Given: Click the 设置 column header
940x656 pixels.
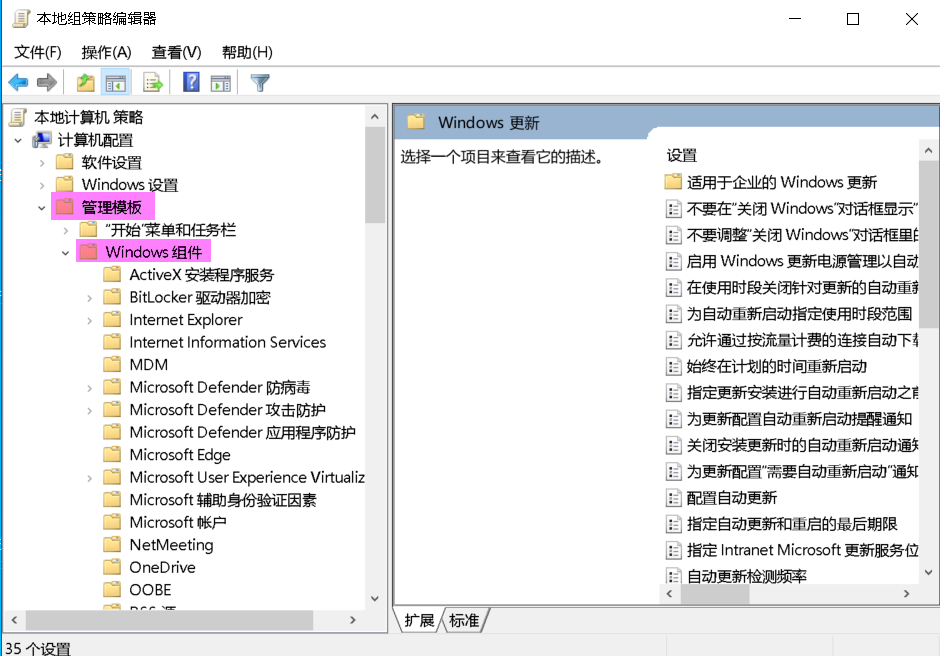Looking at the screenshot, I should [x=682, y=155].
